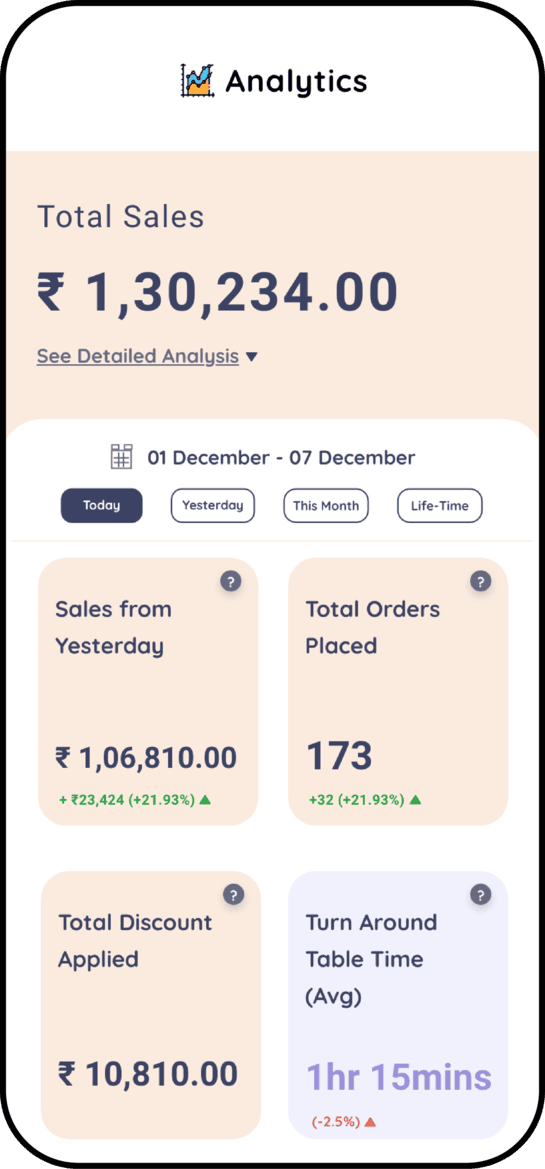This screenshot has height=1169, width=545.
Task: Click the Analytics chart logo icon
Action: pyautogui.click(x=198, y=81)
